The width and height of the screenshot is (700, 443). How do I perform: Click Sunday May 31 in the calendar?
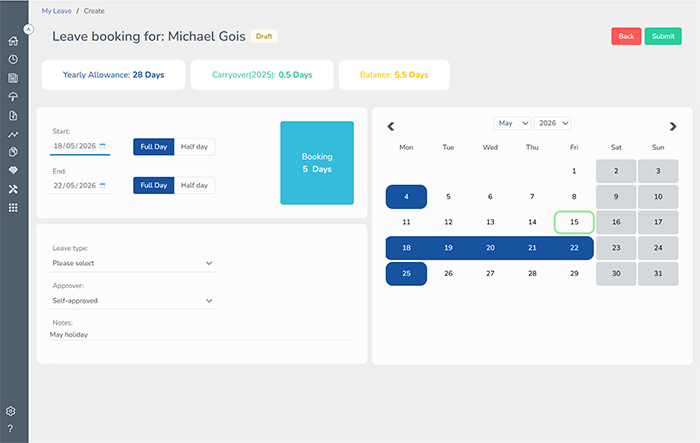click(658, 273)
